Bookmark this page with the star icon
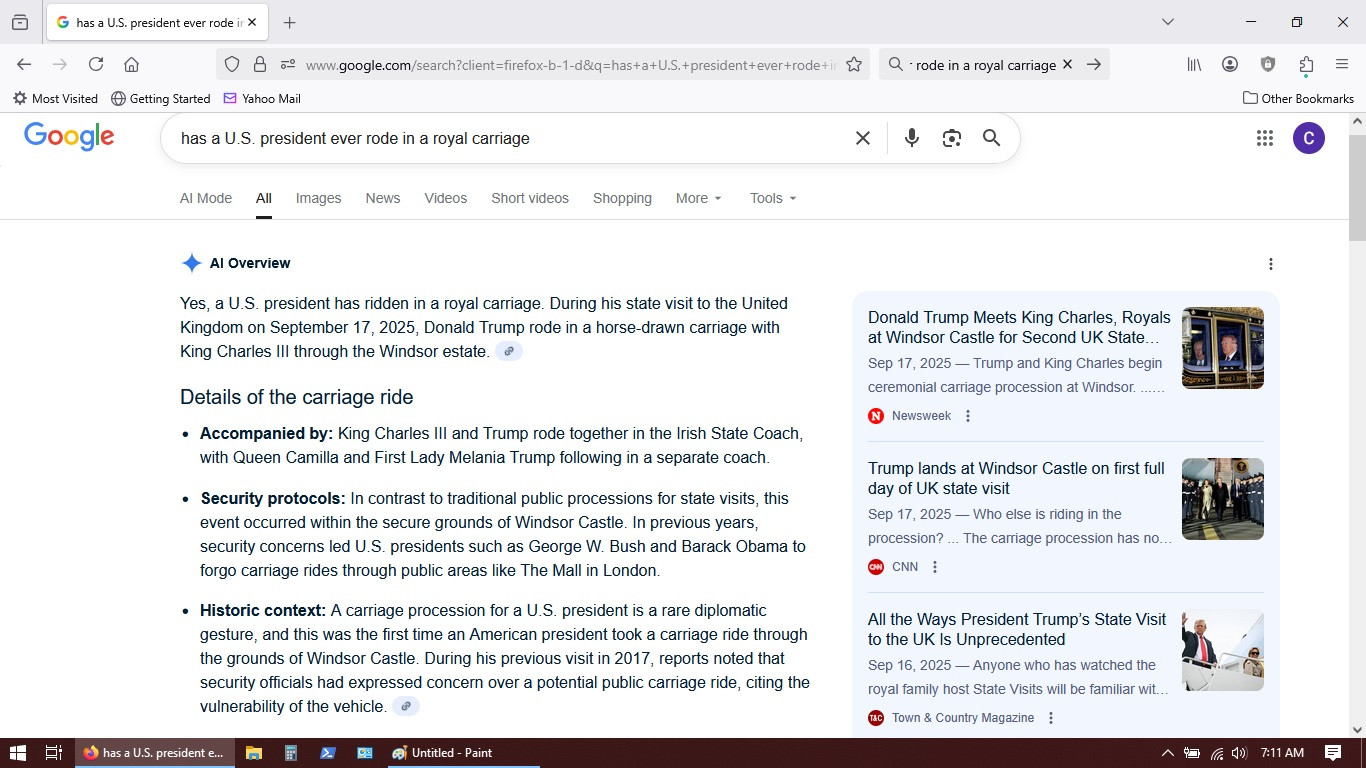The width and height of the screenshot is (1366, 768). pos(854,64)
